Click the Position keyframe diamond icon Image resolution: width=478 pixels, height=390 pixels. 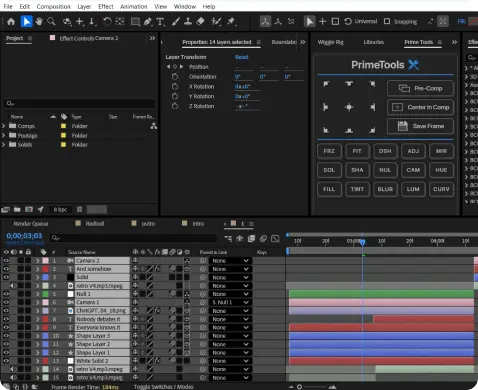coord(175,67)
